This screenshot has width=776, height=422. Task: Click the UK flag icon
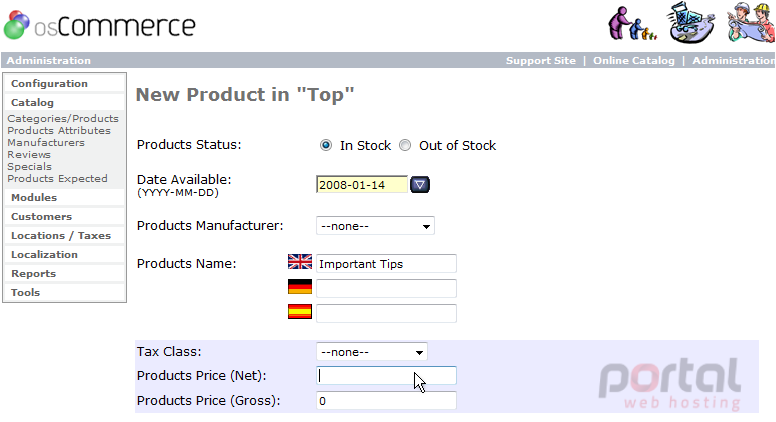[x=300, y=262]
